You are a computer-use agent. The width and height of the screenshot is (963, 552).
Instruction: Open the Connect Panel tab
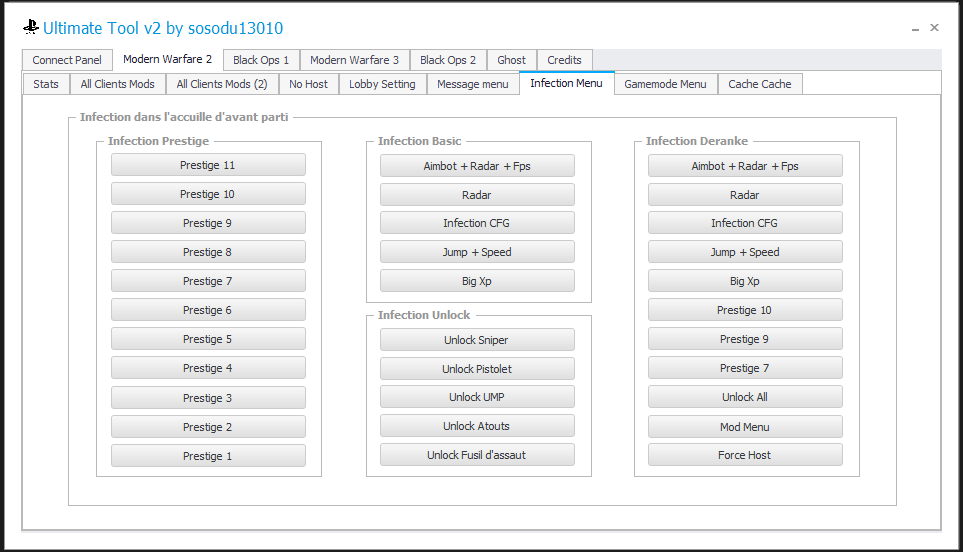pos(67,60)
